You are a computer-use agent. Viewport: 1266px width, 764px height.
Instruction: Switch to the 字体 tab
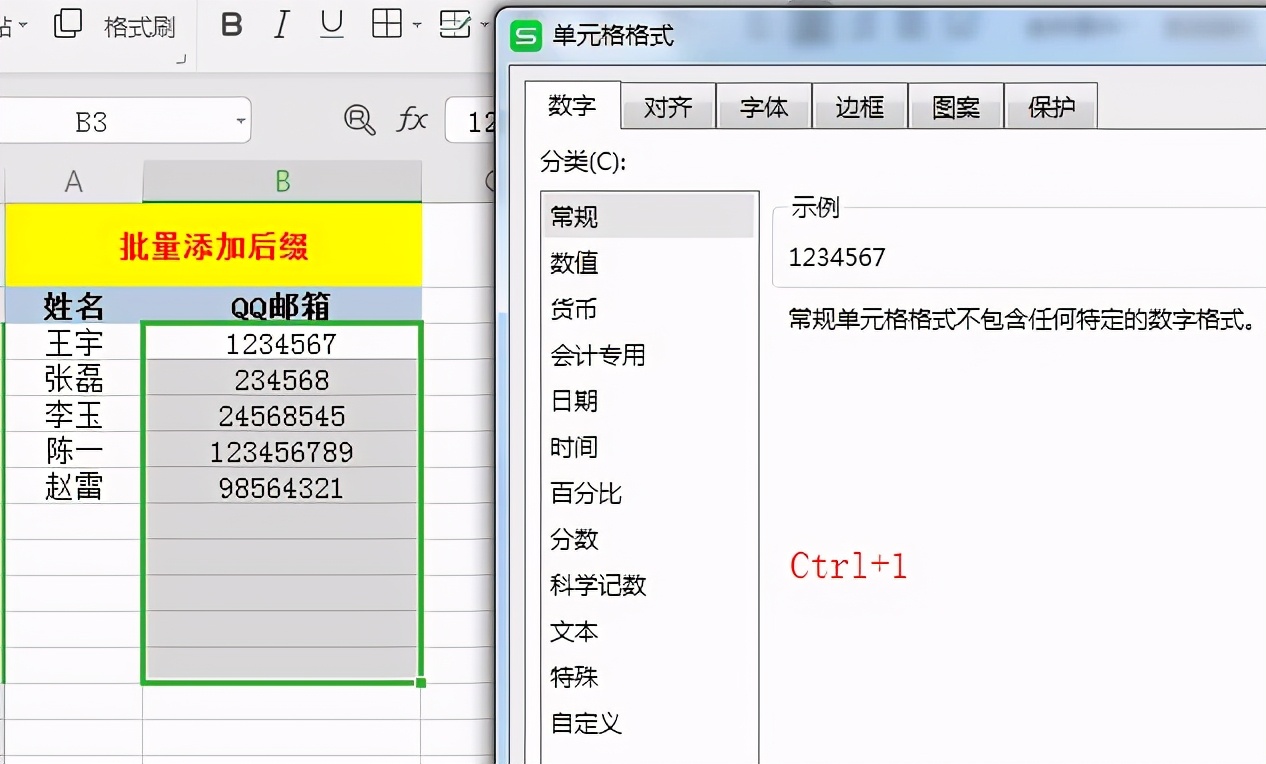(x=764, y=107)
